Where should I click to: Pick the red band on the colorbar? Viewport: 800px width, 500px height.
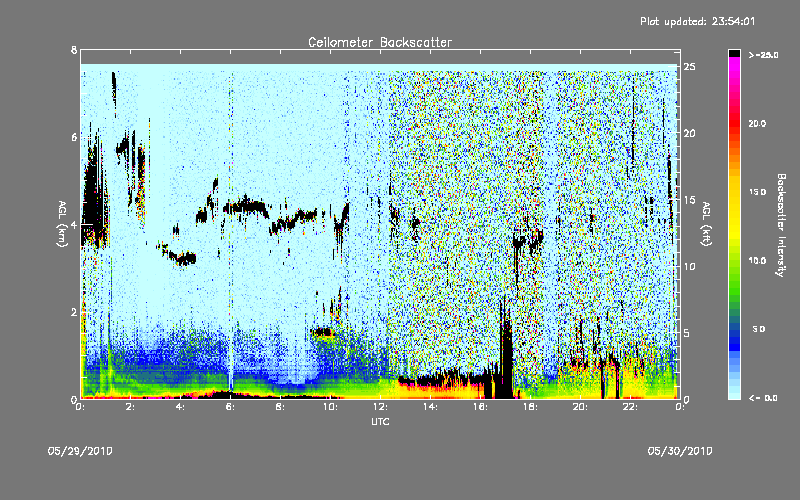(x=734, y=125)
